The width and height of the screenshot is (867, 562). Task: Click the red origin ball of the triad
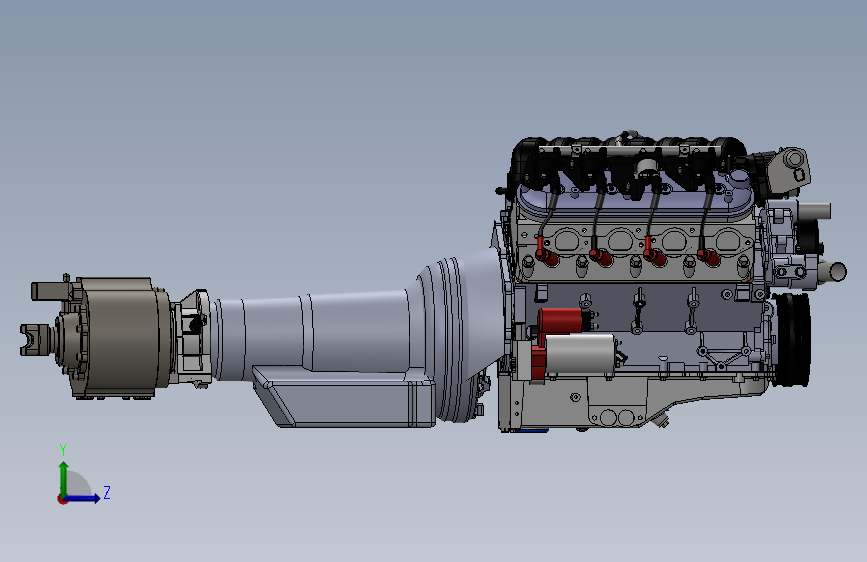[x=62, y=499]
